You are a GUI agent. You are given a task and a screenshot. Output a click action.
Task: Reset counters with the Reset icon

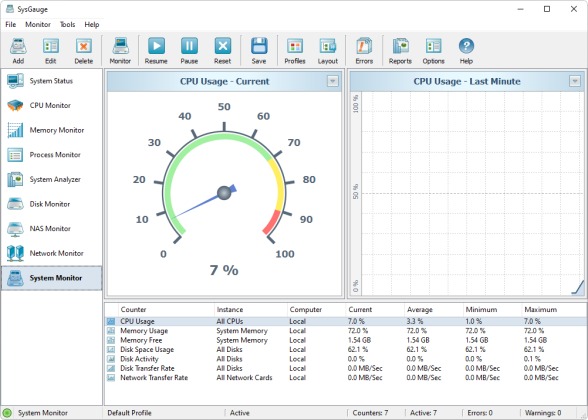click(x=222, y=46)
